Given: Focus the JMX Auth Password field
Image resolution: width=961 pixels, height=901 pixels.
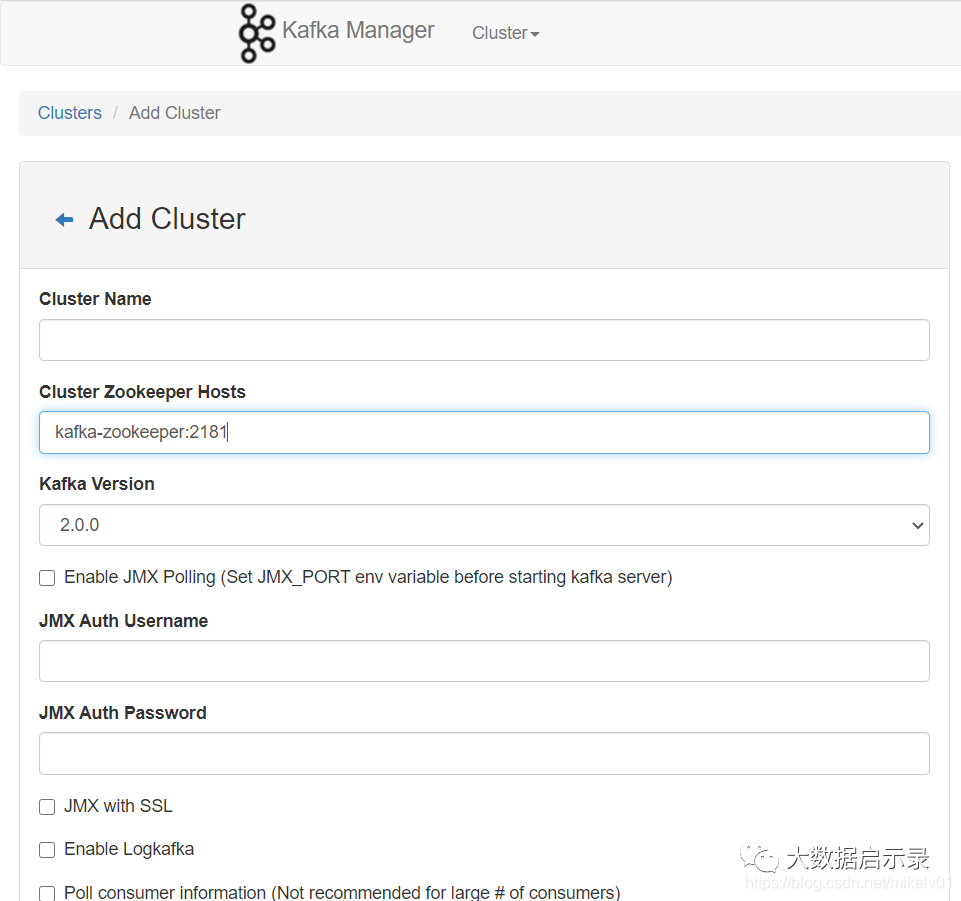Looking at the screenshot, I should click(484, 753).
